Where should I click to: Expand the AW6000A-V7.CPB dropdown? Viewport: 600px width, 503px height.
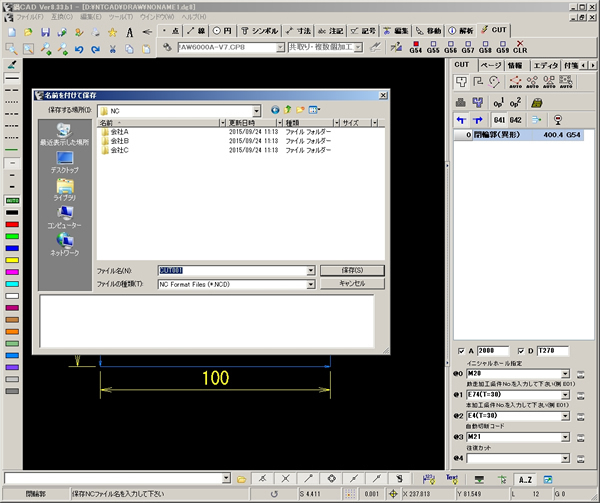280,47
